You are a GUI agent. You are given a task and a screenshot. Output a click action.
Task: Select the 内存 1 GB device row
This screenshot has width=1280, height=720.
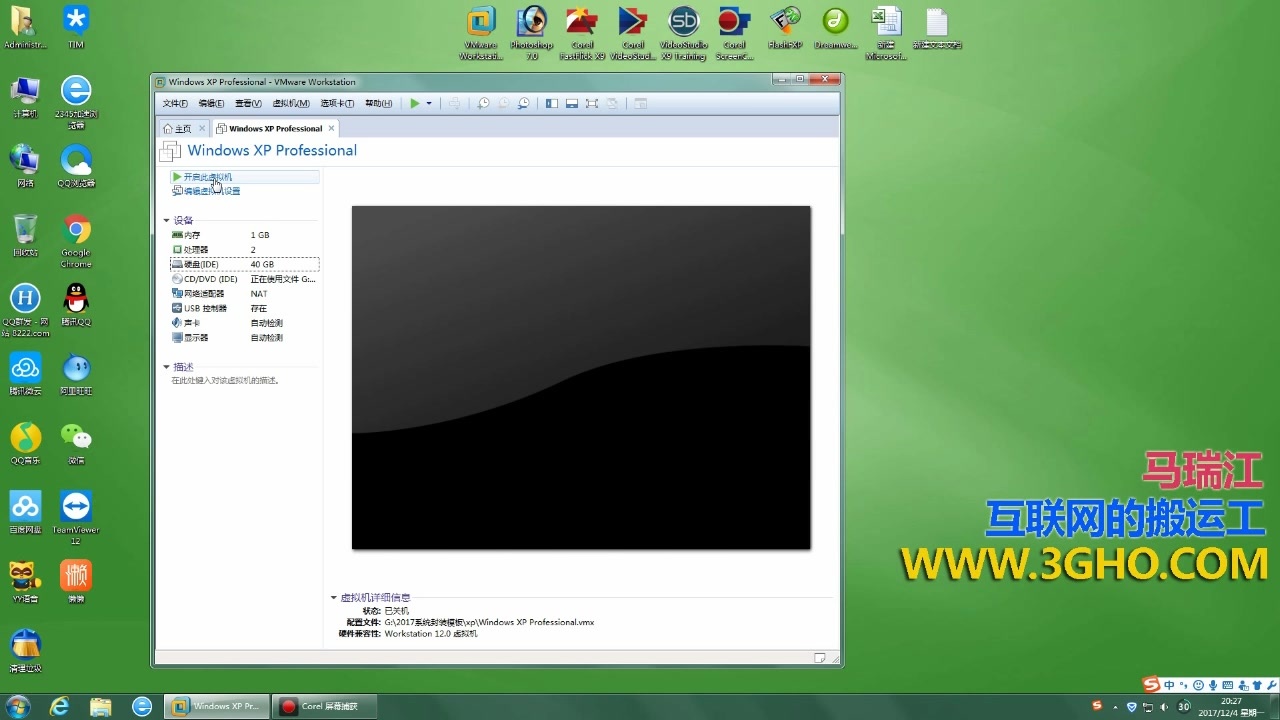click(x=244, y=235)
